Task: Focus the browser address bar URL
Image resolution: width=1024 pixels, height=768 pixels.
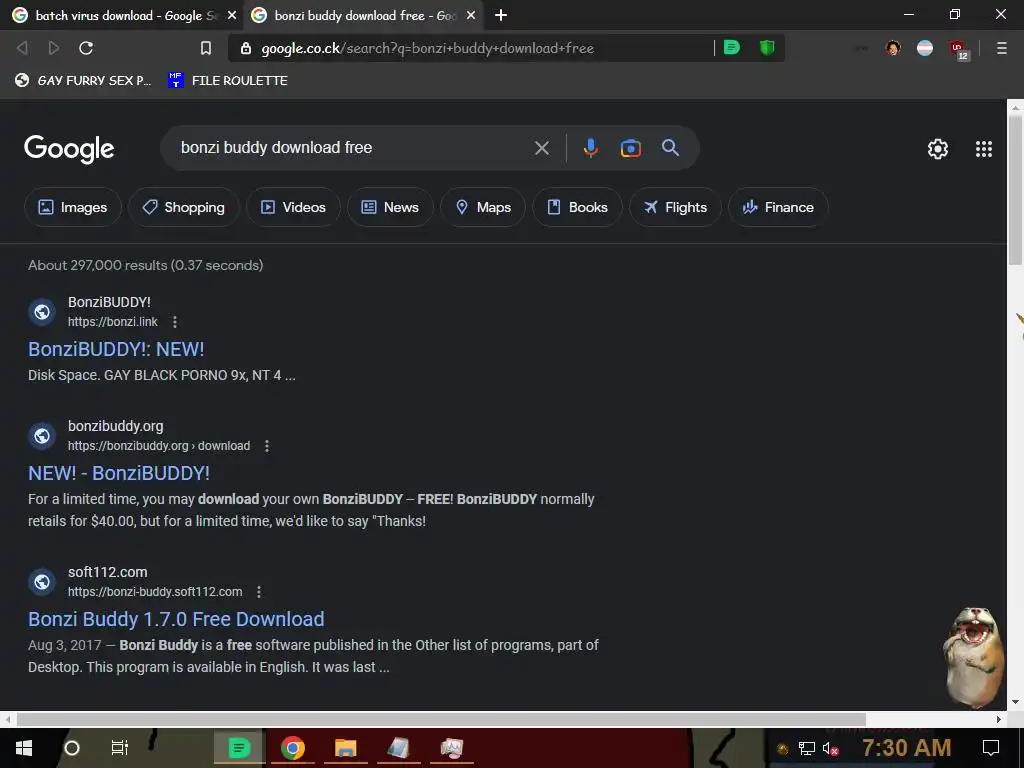Action: pos(428,48)
